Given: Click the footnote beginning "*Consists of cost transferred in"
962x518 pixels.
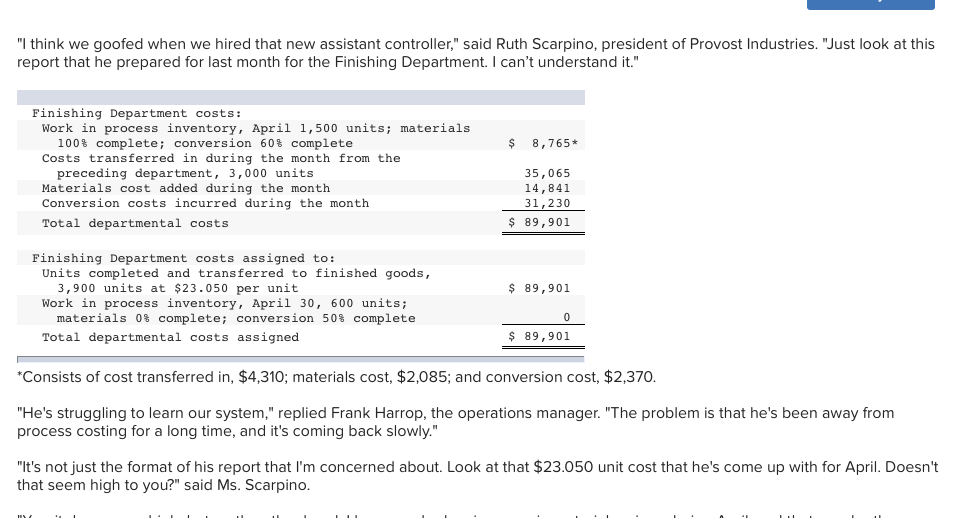Looking at the screenshot, I should [336, 377].
